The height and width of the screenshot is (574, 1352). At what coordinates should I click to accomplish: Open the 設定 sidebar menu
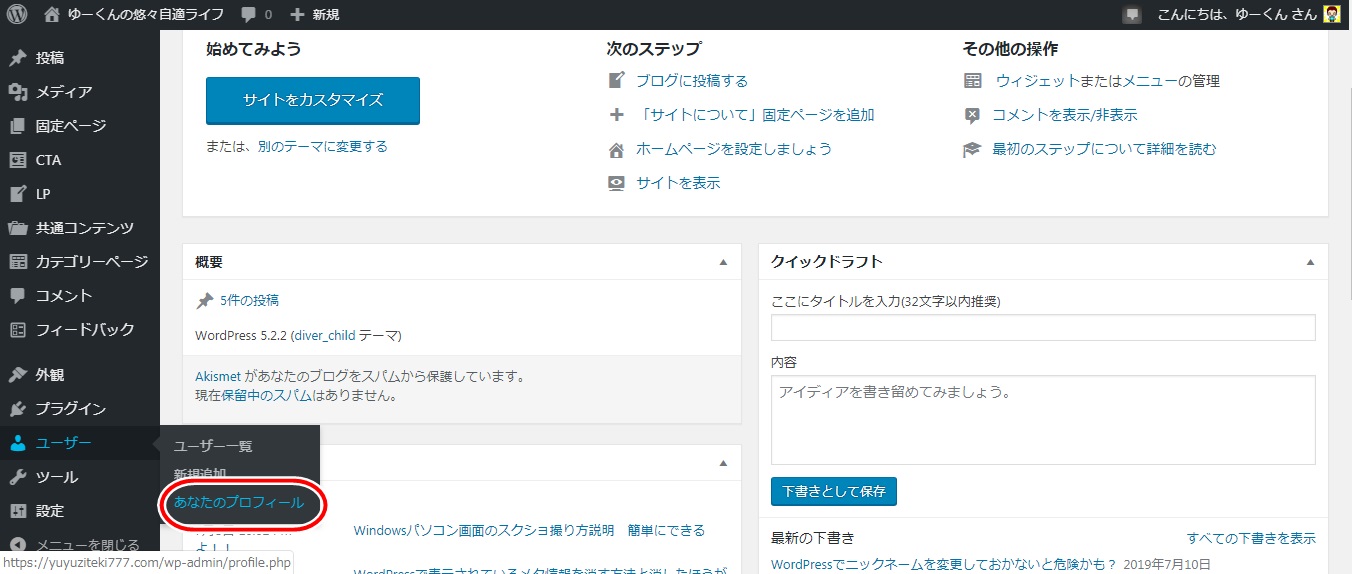50,511
